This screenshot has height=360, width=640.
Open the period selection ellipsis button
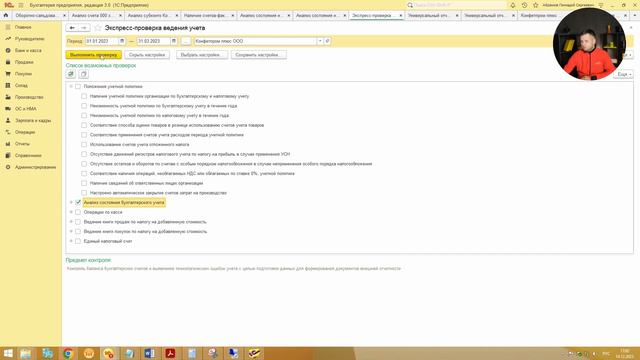coord(186,41)
